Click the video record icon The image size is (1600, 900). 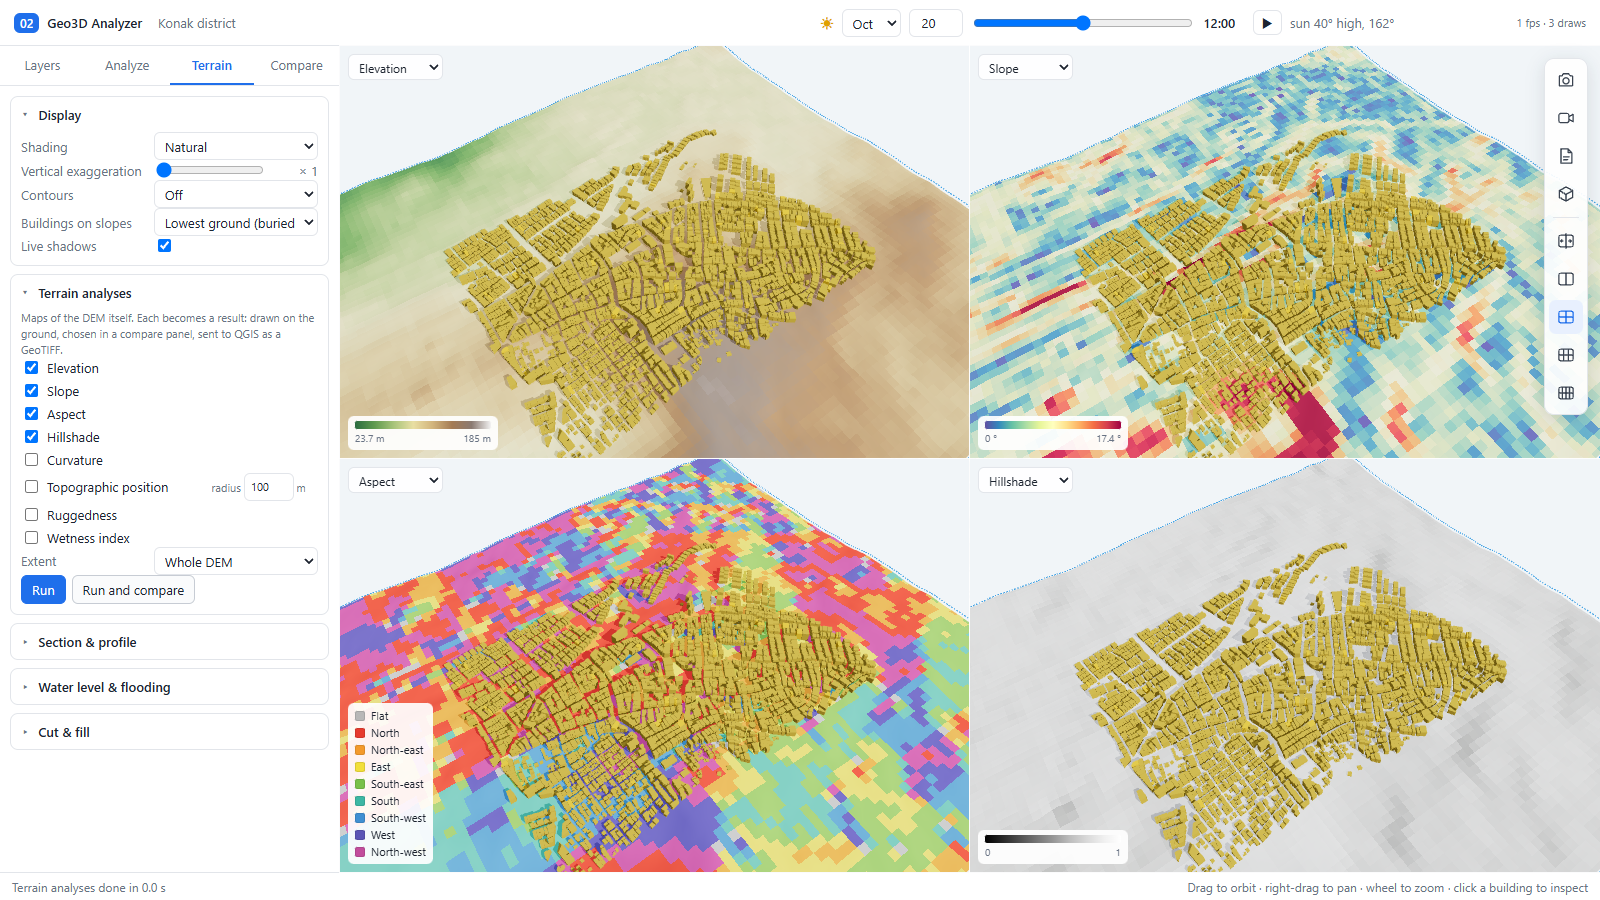pos(1566,118)
